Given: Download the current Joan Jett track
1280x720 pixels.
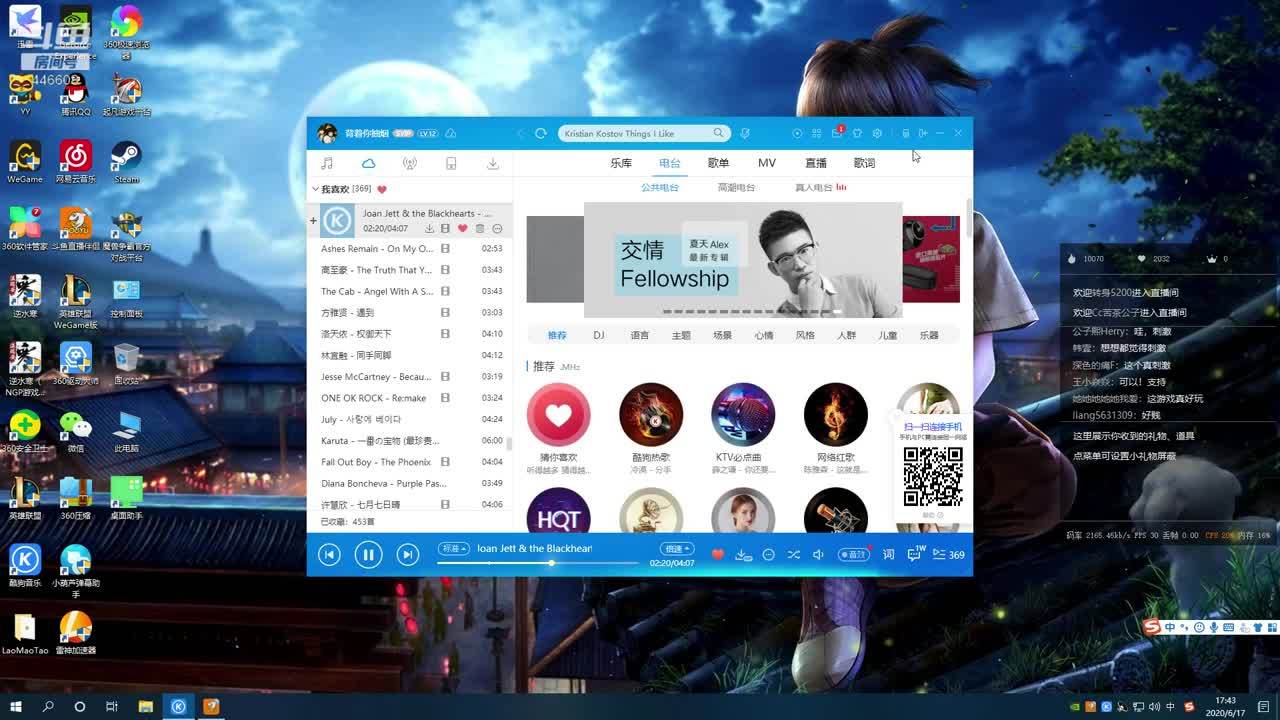Looking at the screenshot, I should tap(430, 229).
